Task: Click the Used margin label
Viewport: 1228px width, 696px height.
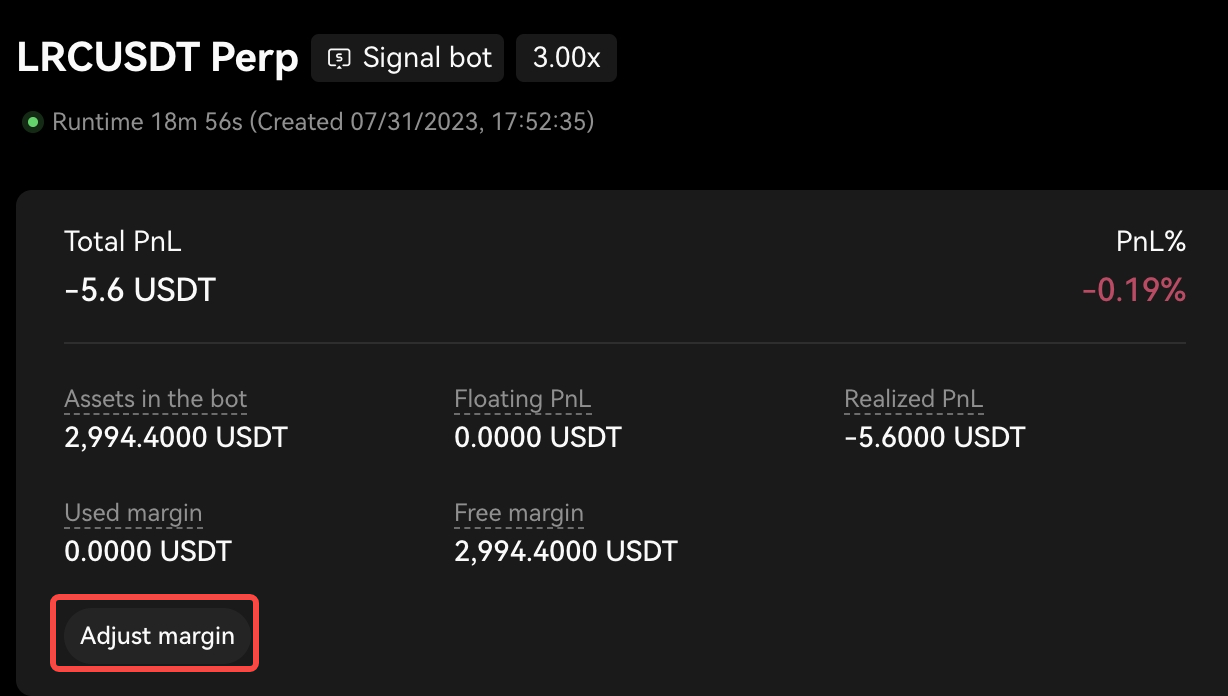Action: 133,513
